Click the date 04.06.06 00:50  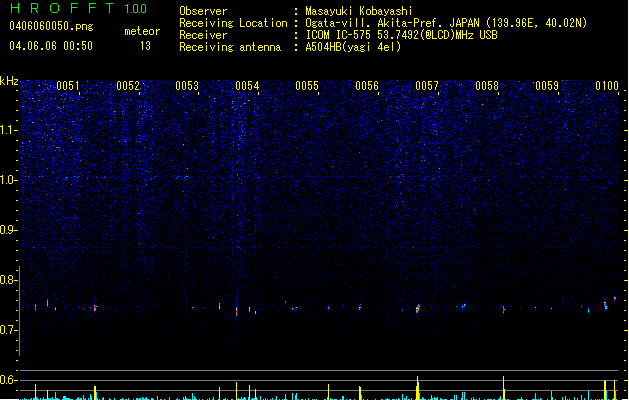click(x=51, y=46)
